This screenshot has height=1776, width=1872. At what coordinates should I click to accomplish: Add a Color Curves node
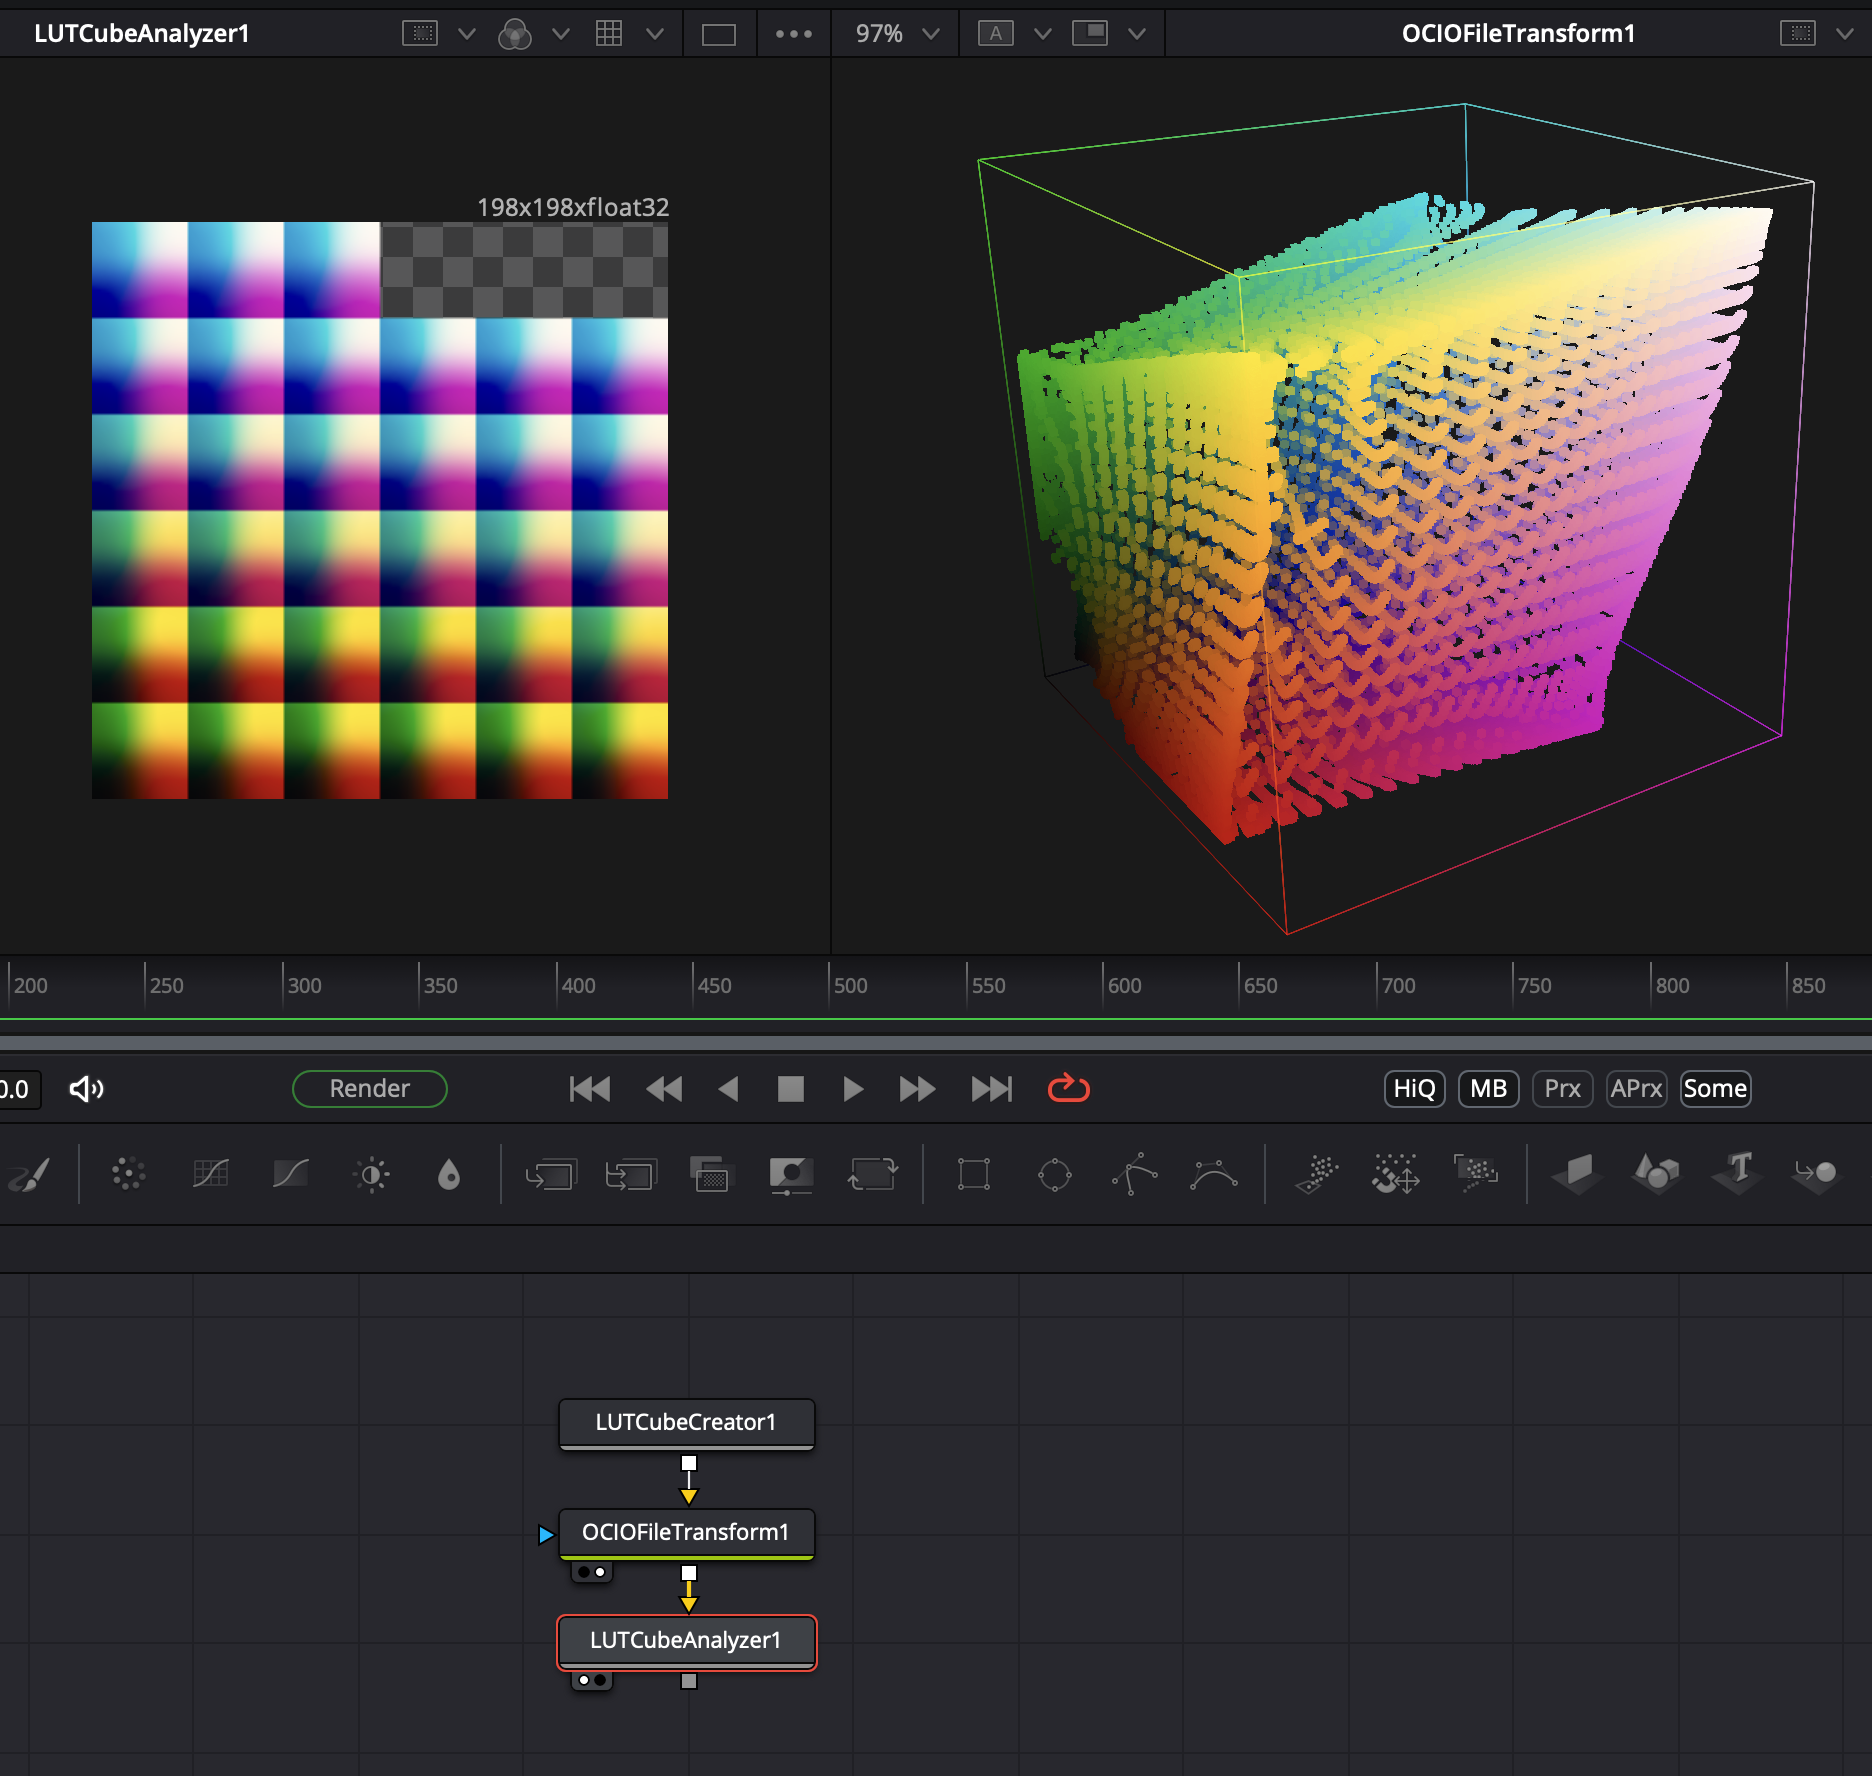coord(289,1175)
